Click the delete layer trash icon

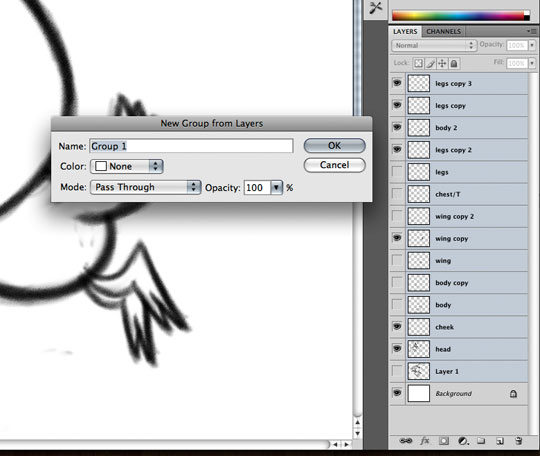(519, 441)
